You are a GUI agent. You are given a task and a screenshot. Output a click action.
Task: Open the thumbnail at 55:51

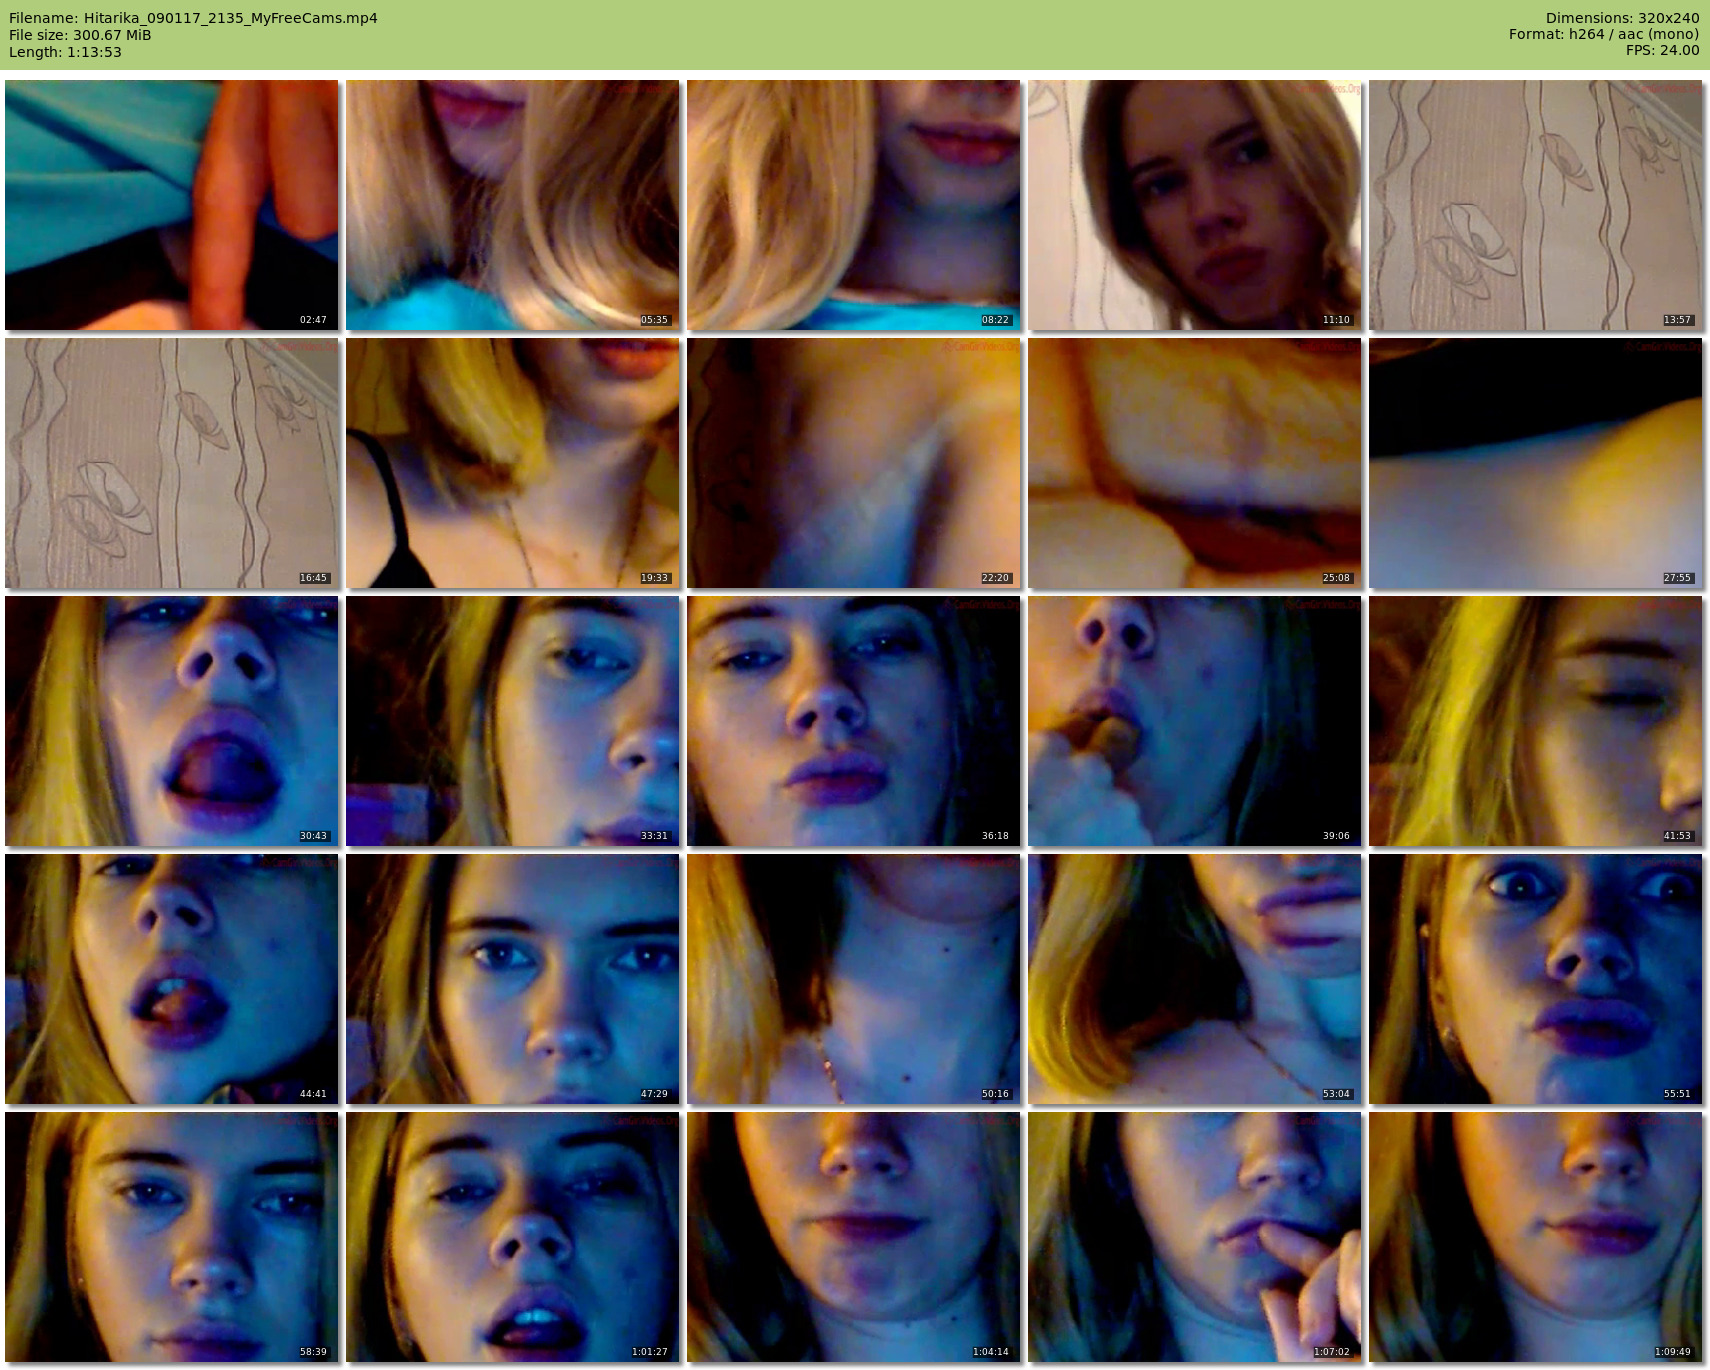point(1535,979)
